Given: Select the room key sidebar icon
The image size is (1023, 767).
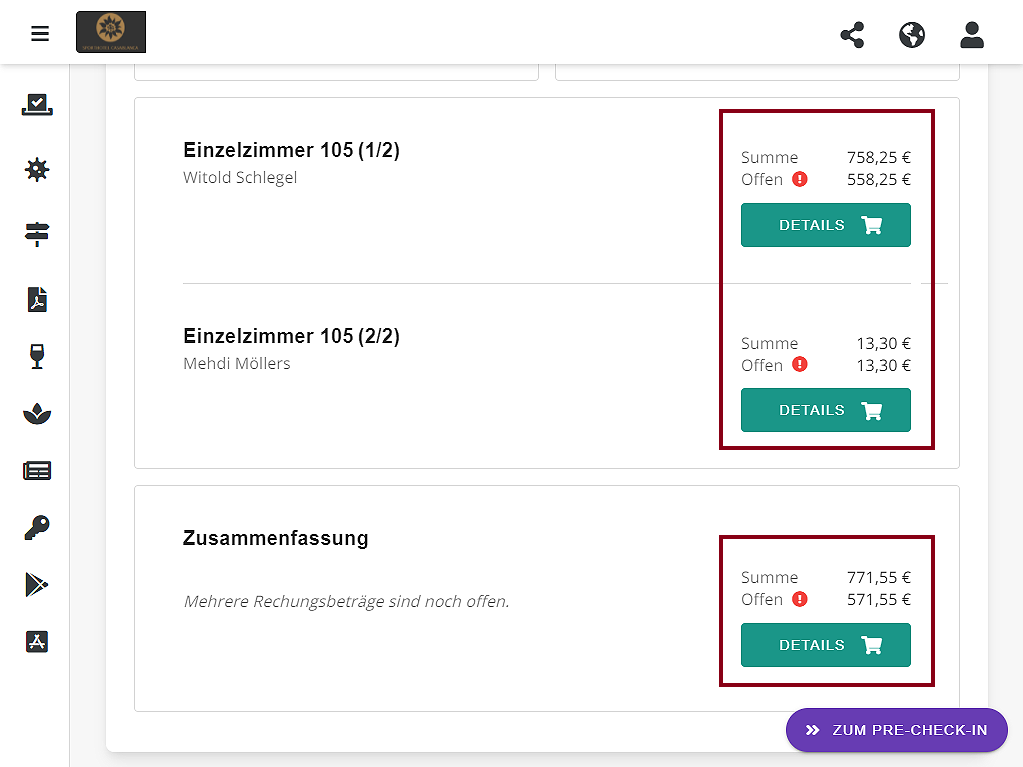Looking at the screenshot, I should (x=36, y=528).
